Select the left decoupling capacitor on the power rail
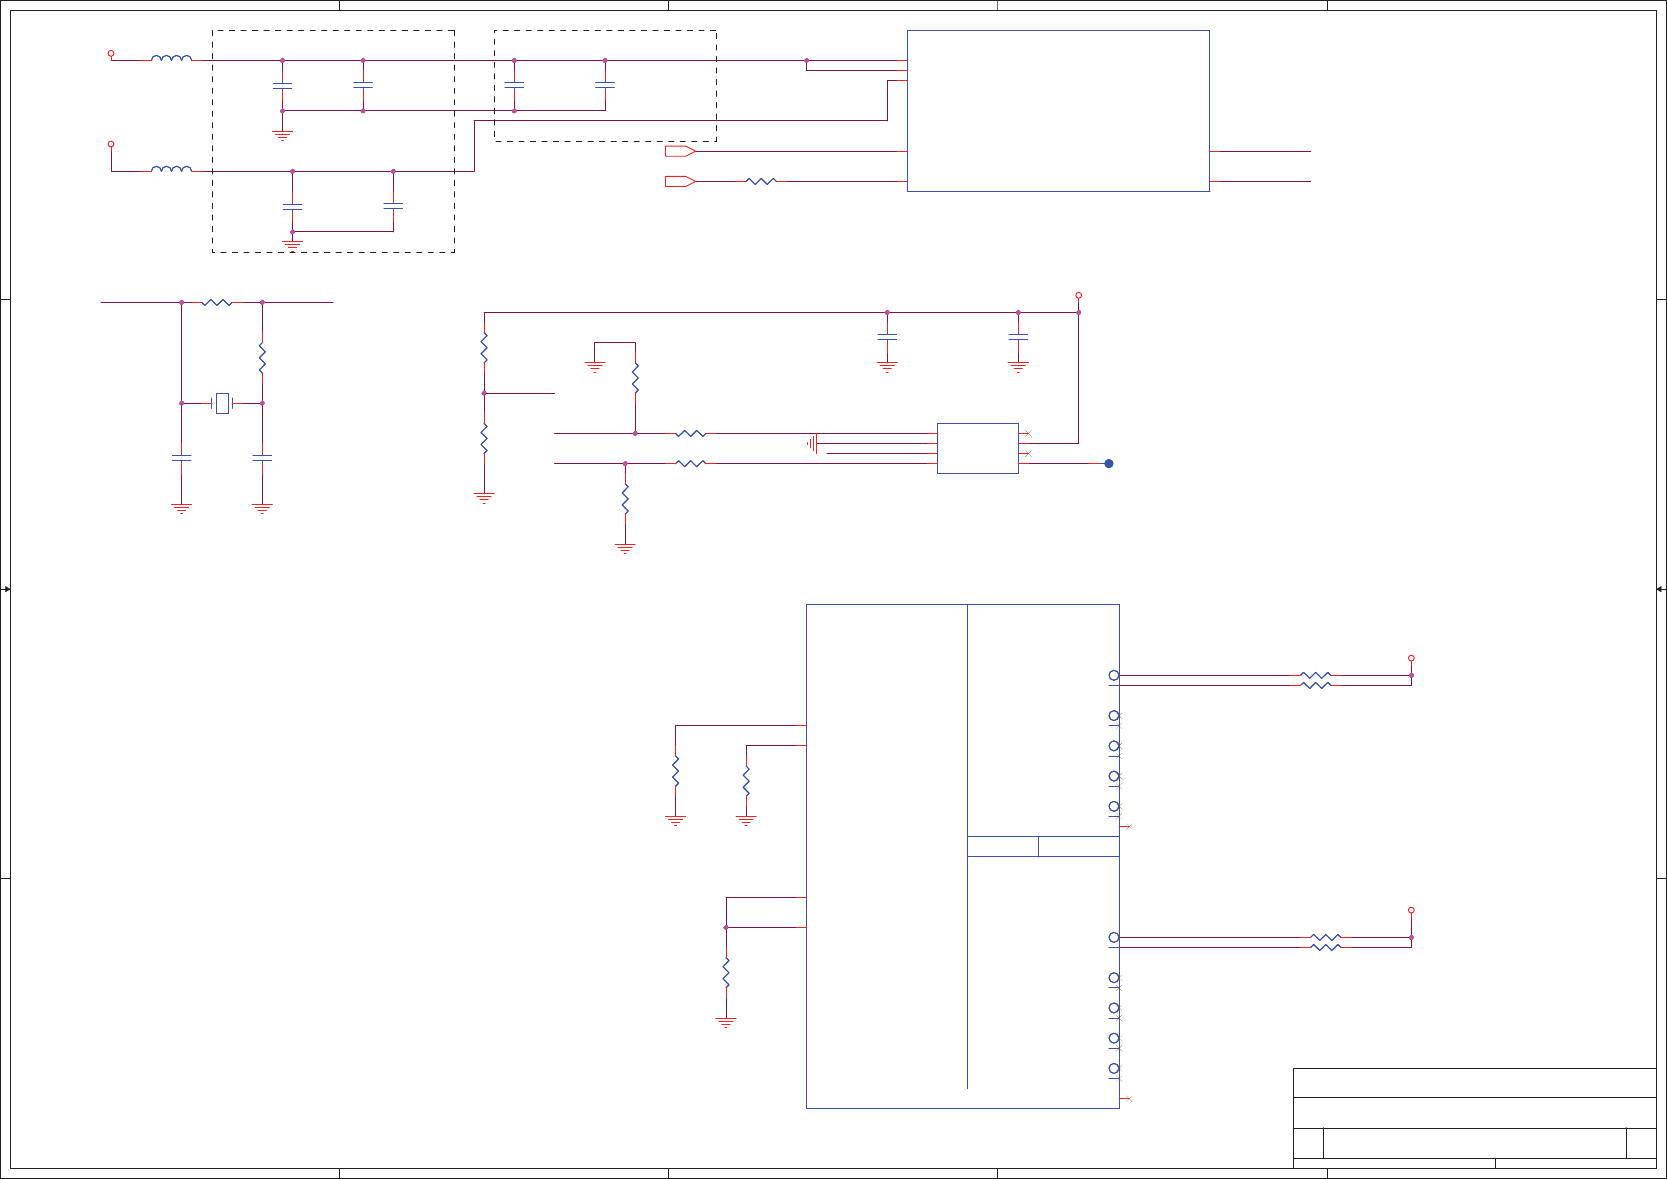This screenshot has width=1667, height=1179. click(887, 337)
